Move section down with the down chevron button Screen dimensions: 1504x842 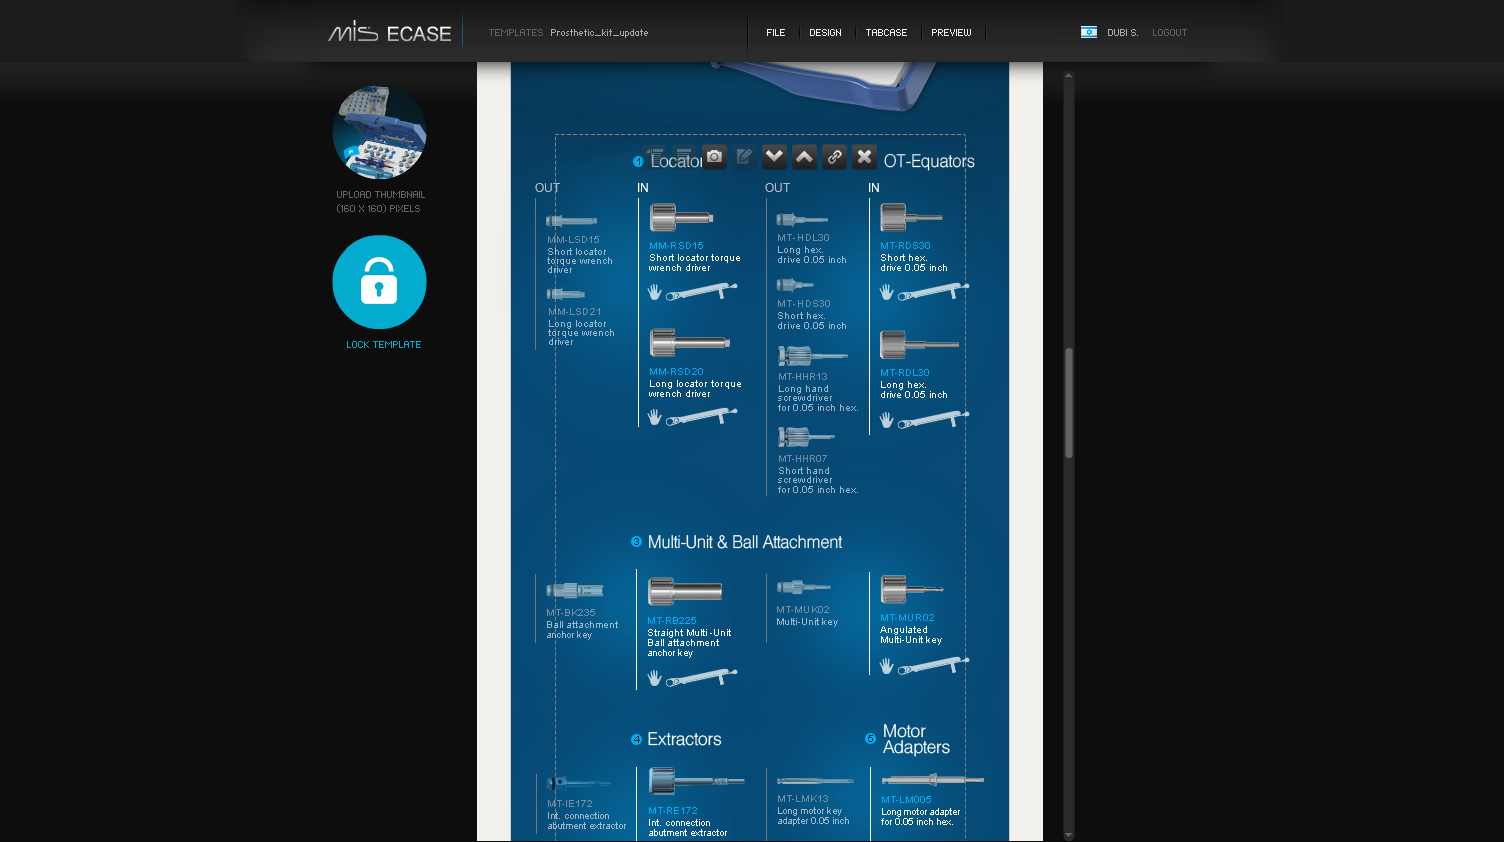[x=774, y=157]
